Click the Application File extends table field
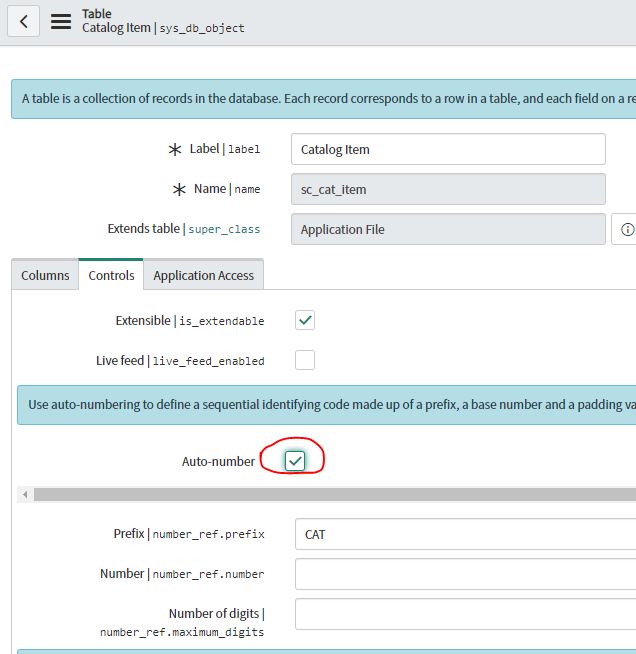 pos(448,229)
